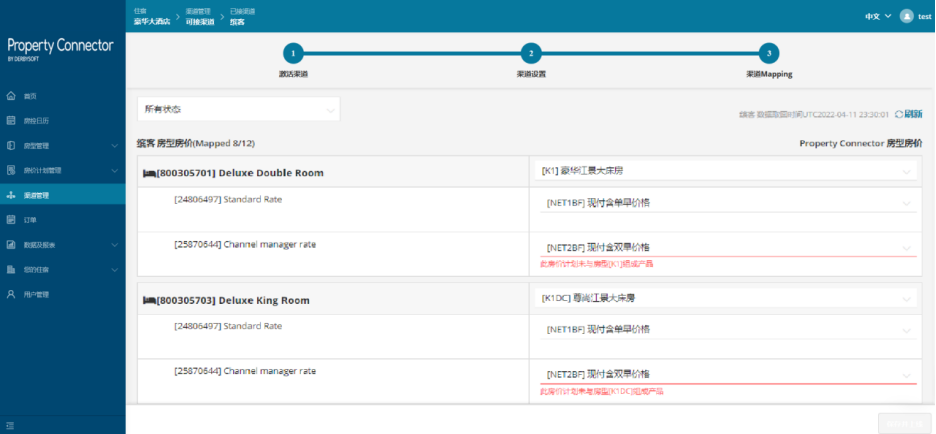Click Standard Rate under Deluxe King Room
Screen dimensions: 936x434
(x=228, y=327)
